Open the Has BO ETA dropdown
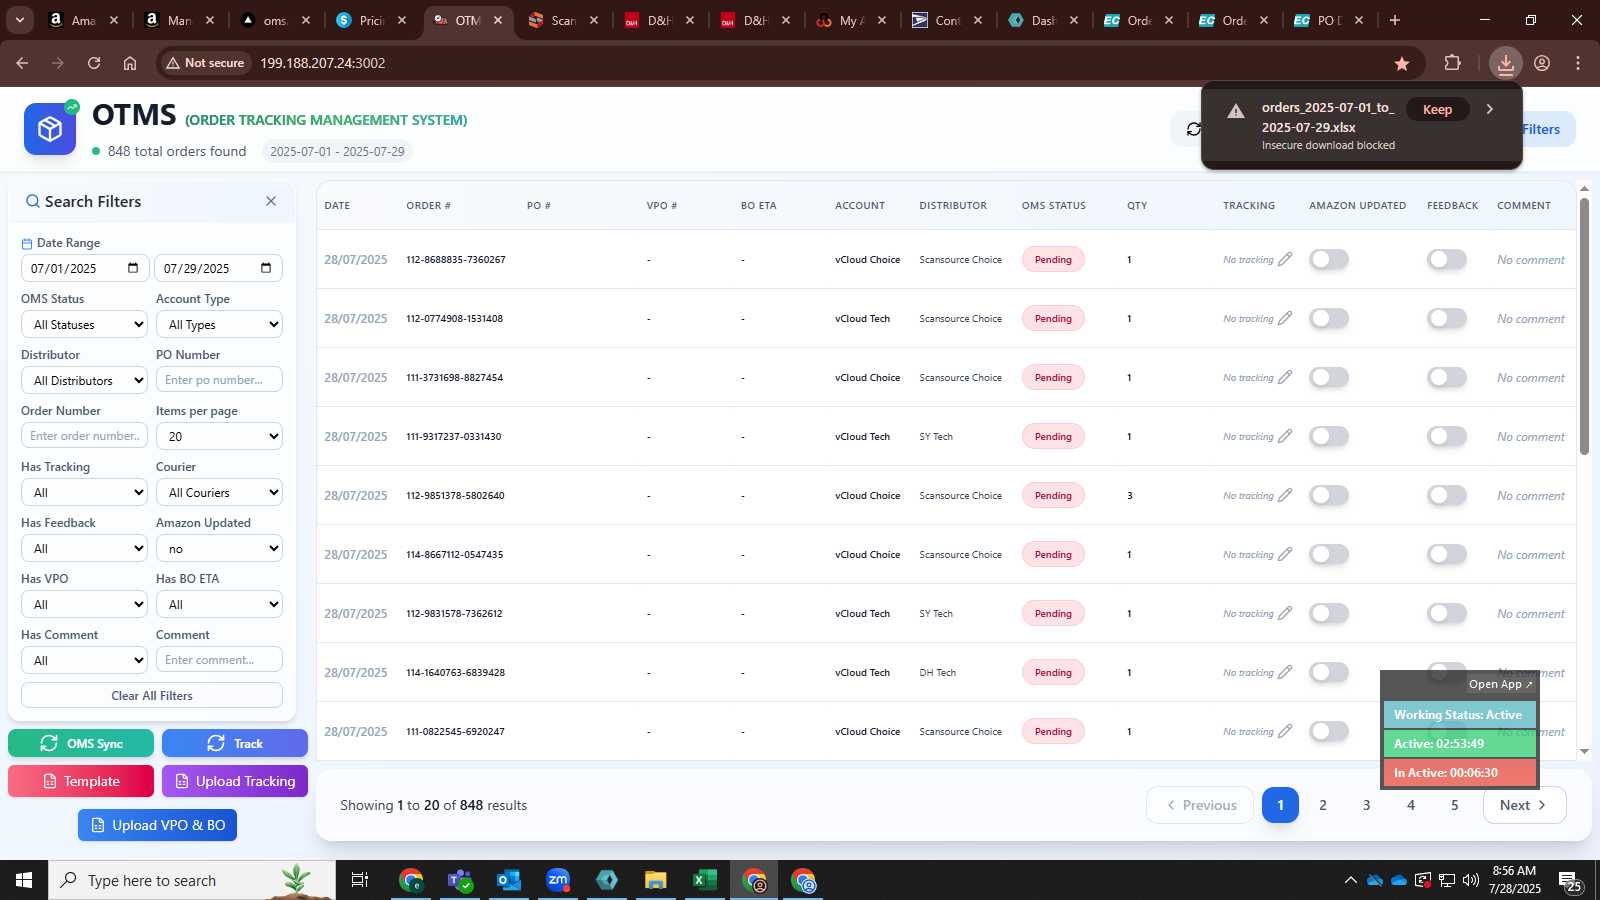 (219, 604)
